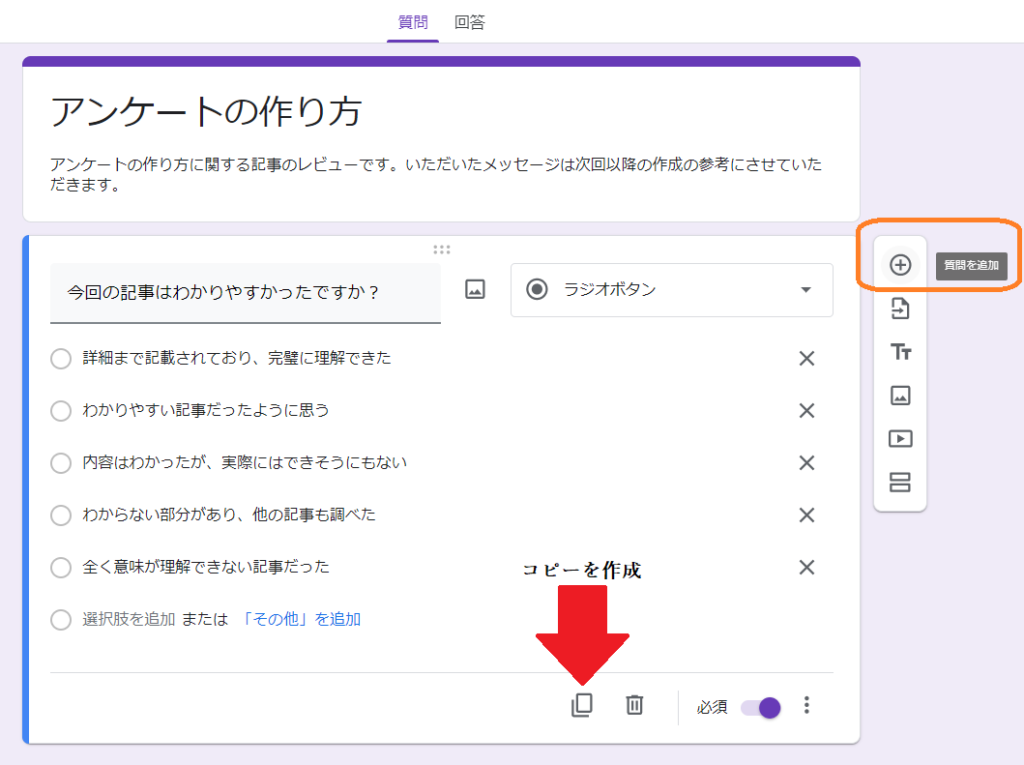Delete the question using the trash icon
This screenshot has width=1024, height=765.
(635, 705)
